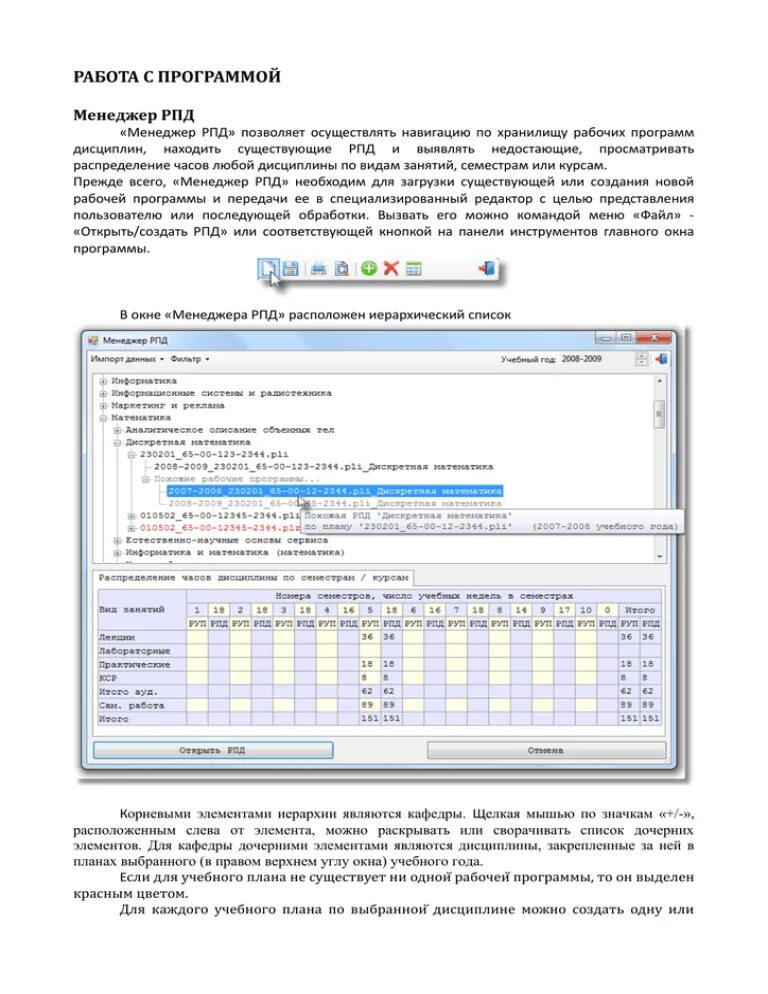Expand the Информатика tree node
The image size is (768, 994).
tap(103, 382)
